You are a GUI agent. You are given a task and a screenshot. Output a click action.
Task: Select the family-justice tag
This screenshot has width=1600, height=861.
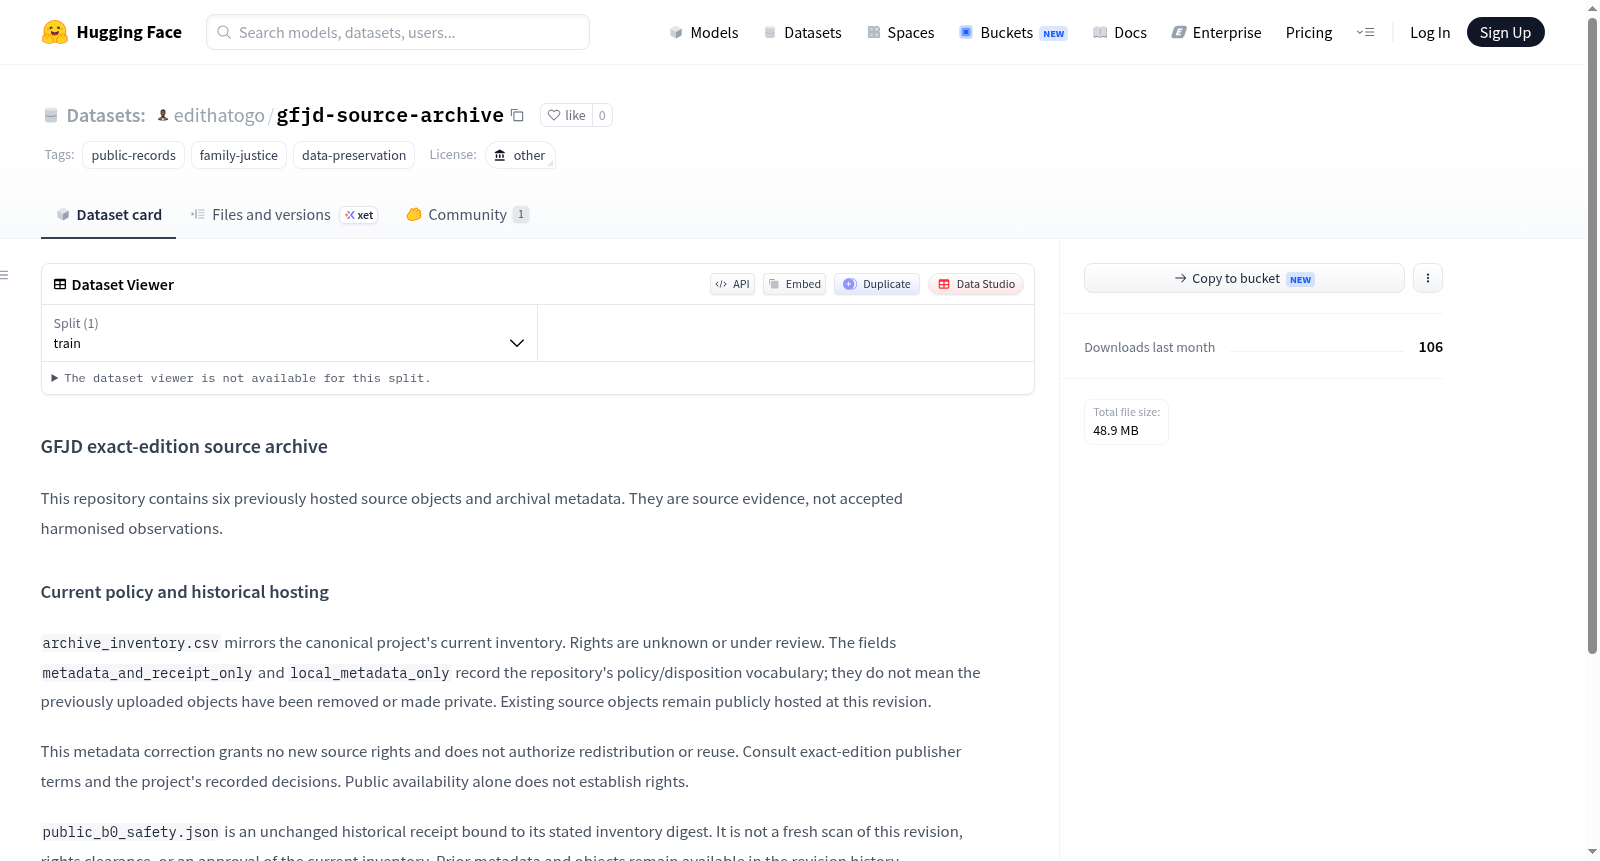(x=239, y=155)
